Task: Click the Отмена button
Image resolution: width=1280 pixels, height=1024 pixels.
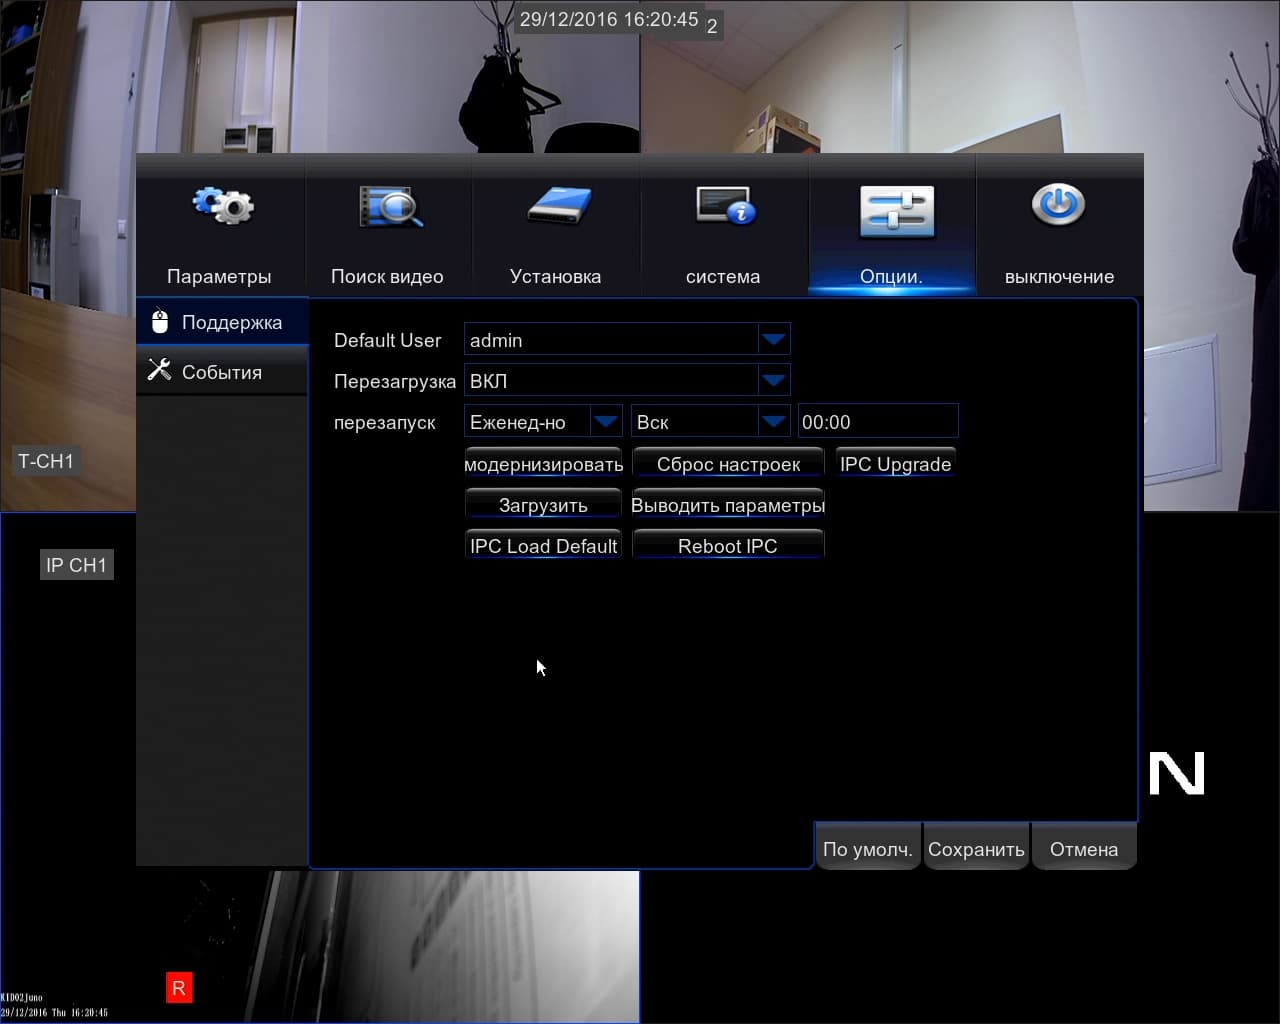Action: [1084, 848]
